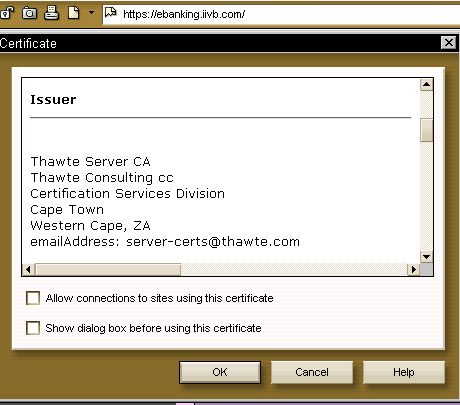Enable Allow connections to sites using this certificate
460x405 pixels.
(x=33, y=298)
